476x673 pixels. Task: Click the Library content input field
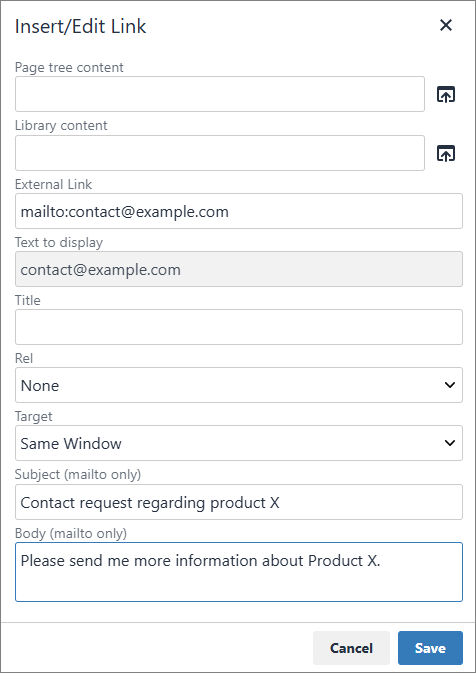pyautogui.click(x=220, y=153)
